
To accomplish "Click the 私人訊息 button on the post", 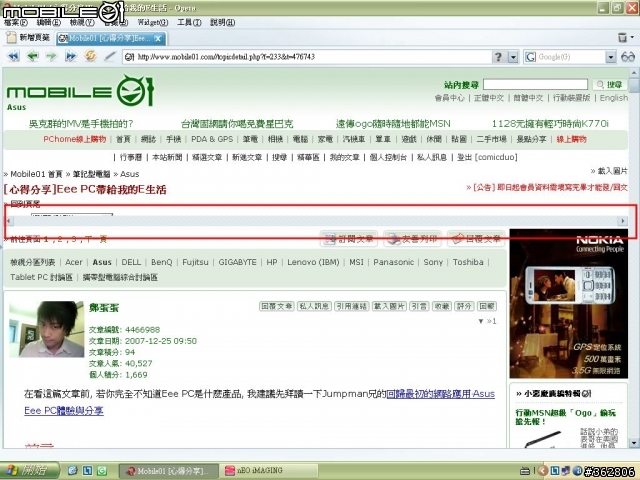I will [314, 306].
